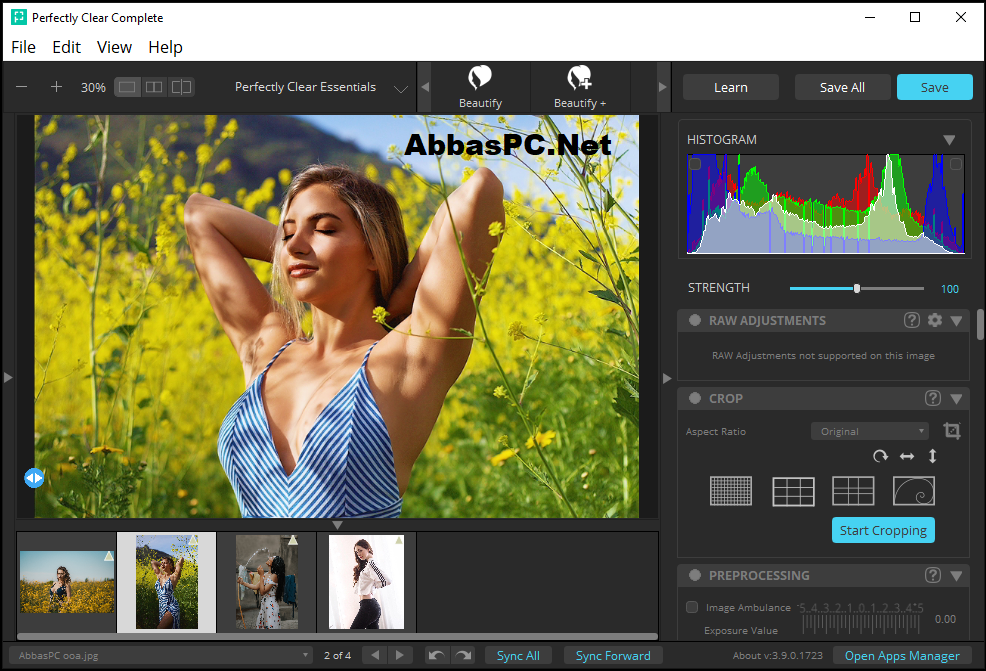Toggle RAW Adjustments section on

point(695,320)
